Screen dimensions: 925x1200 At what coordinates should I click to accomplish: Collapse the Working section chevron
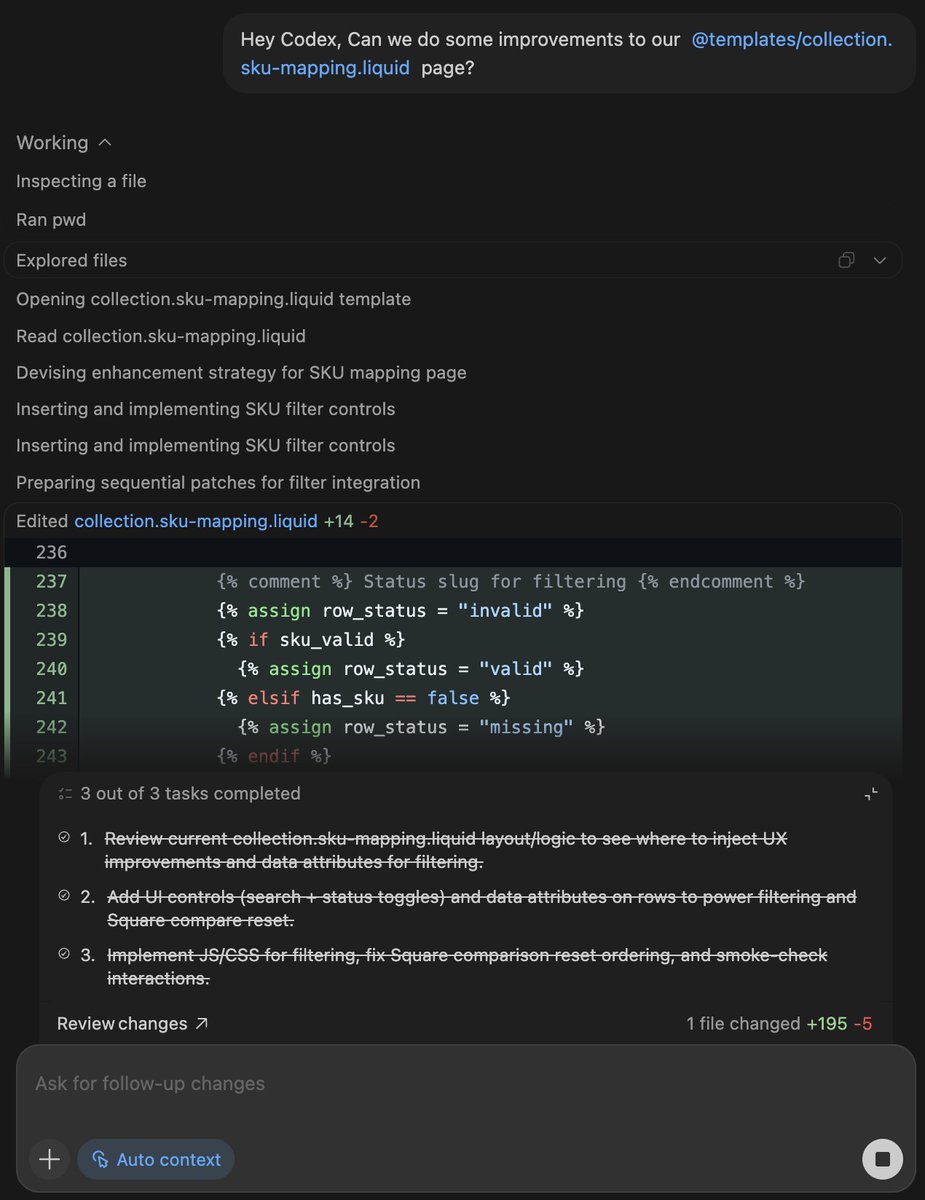pos(105,143)
